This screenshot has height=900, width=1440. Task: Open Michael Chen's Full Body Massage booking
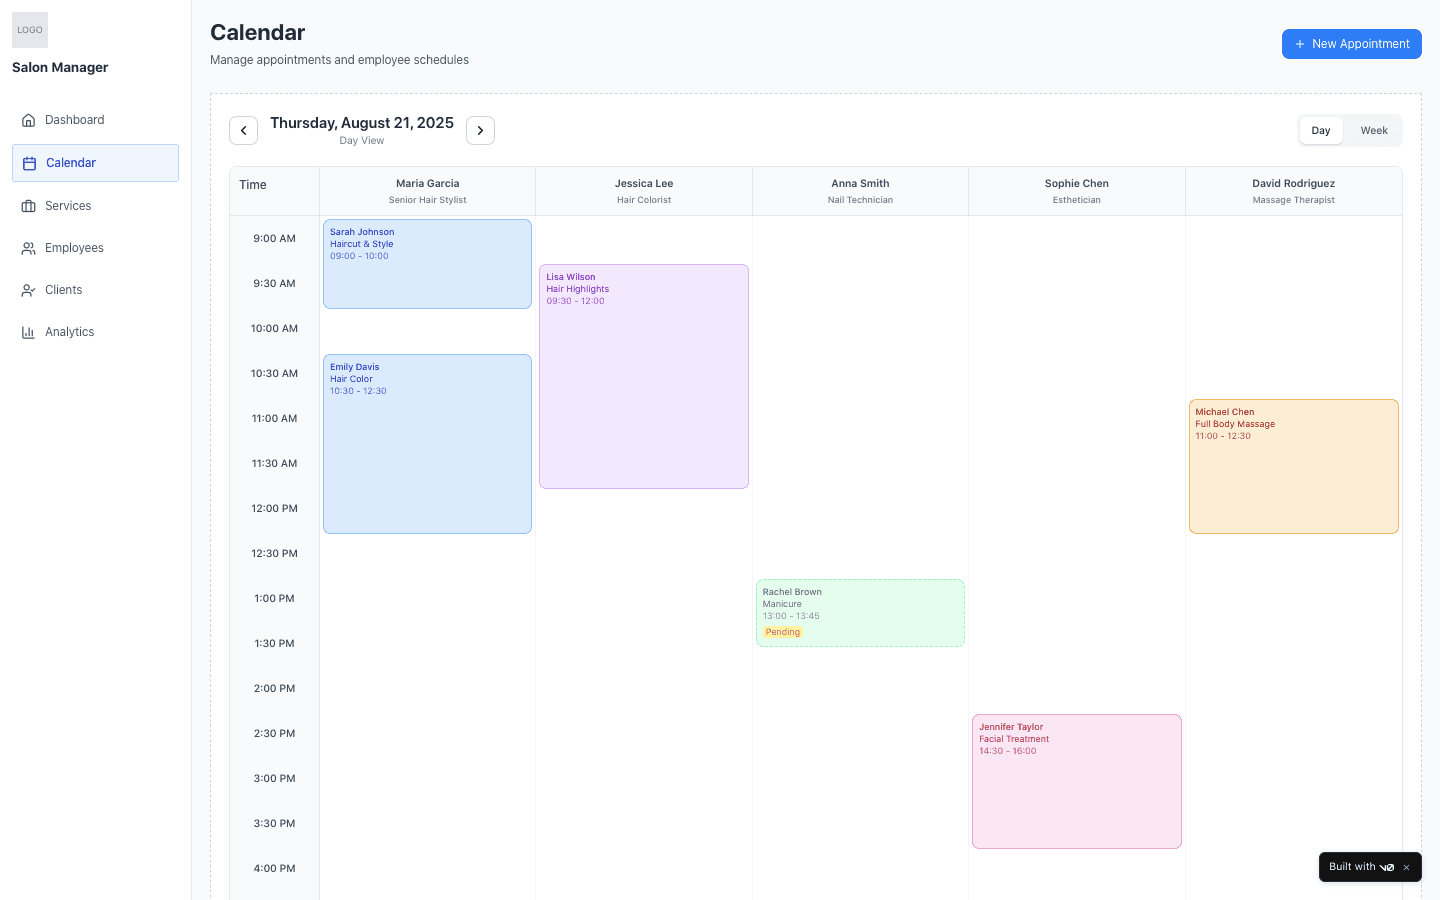[1293, 465]
